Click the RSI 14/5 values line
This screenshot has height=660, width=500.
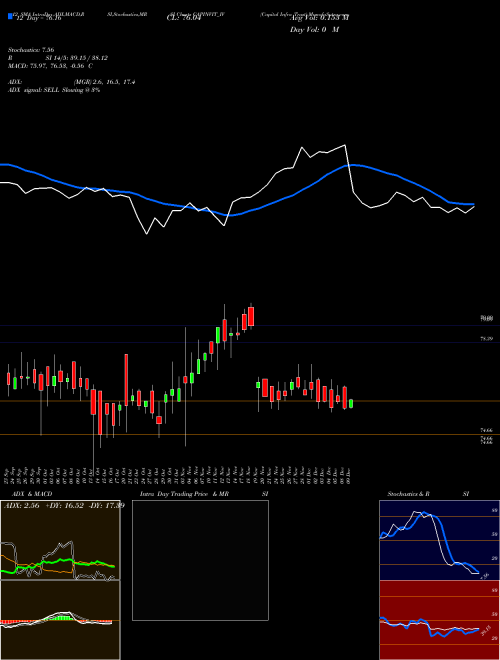click(58, 58)
